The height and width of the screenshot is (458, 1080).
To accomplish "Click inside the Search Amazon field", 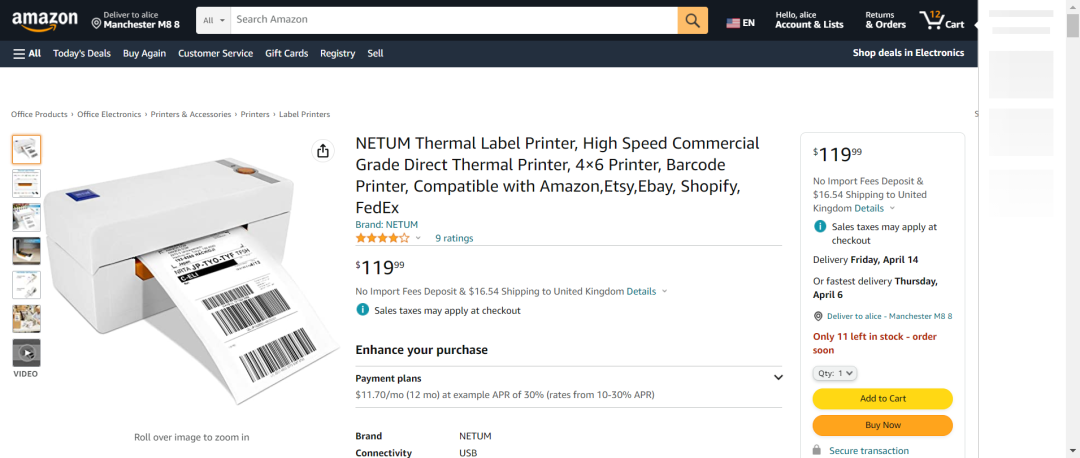I will coord(454,20).
